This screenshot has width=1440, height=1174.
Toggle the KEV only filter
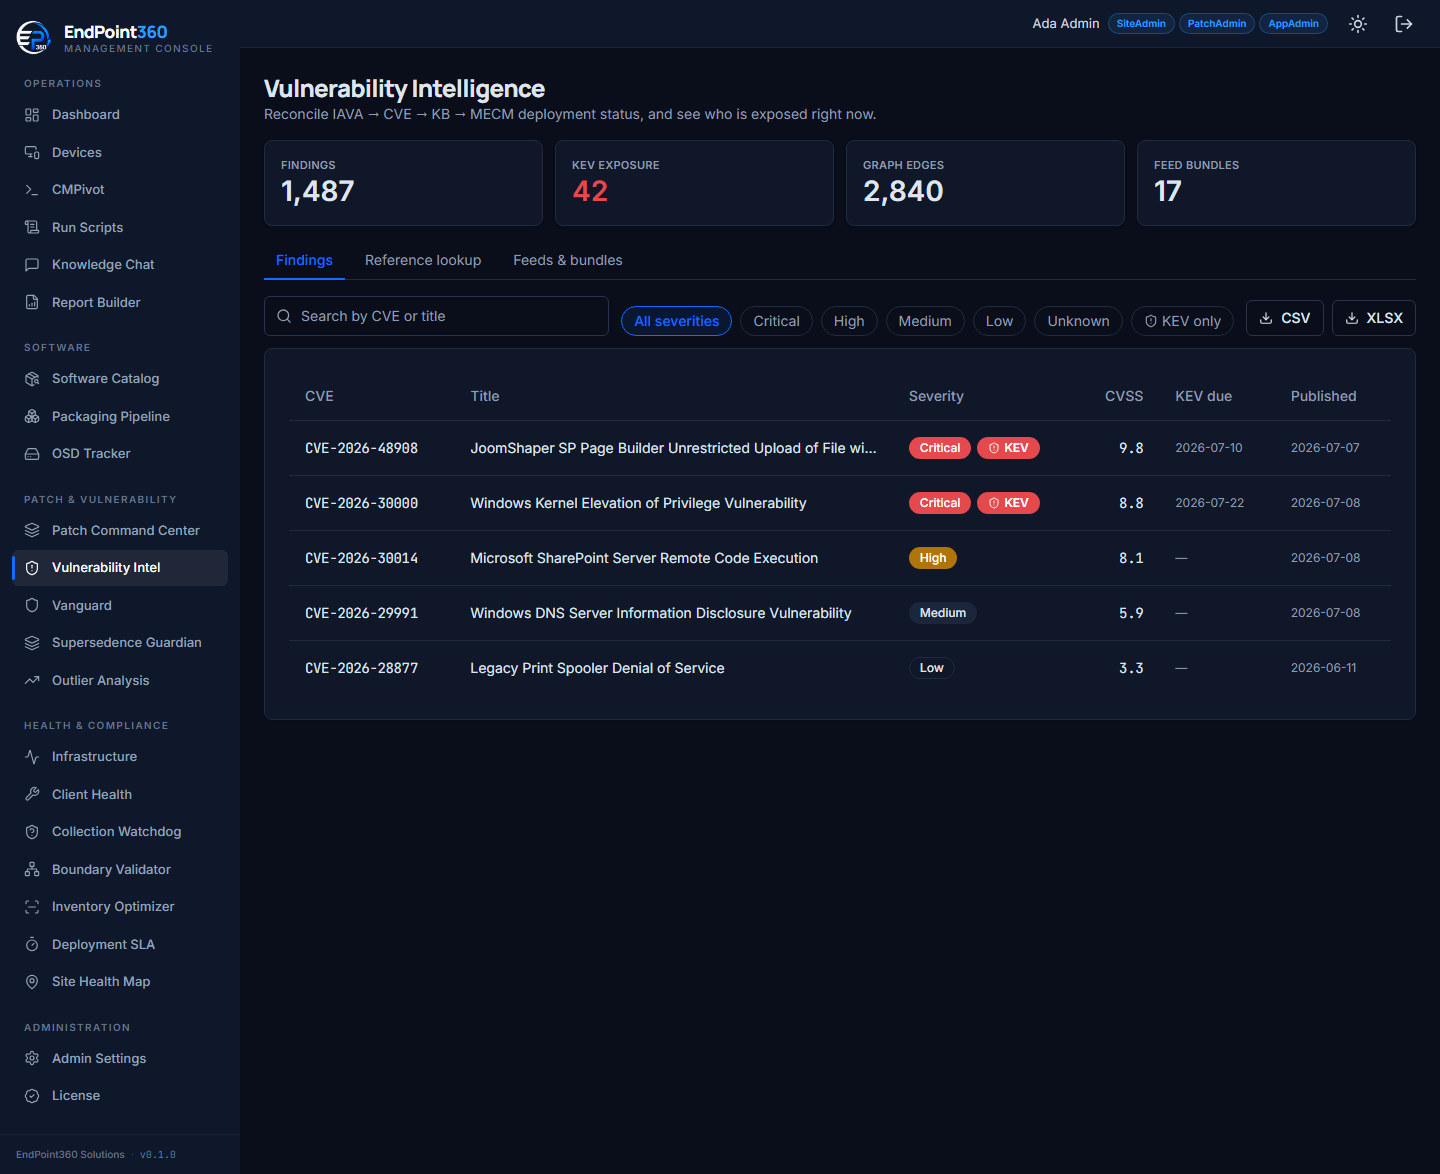click(x=1182, y=321)
